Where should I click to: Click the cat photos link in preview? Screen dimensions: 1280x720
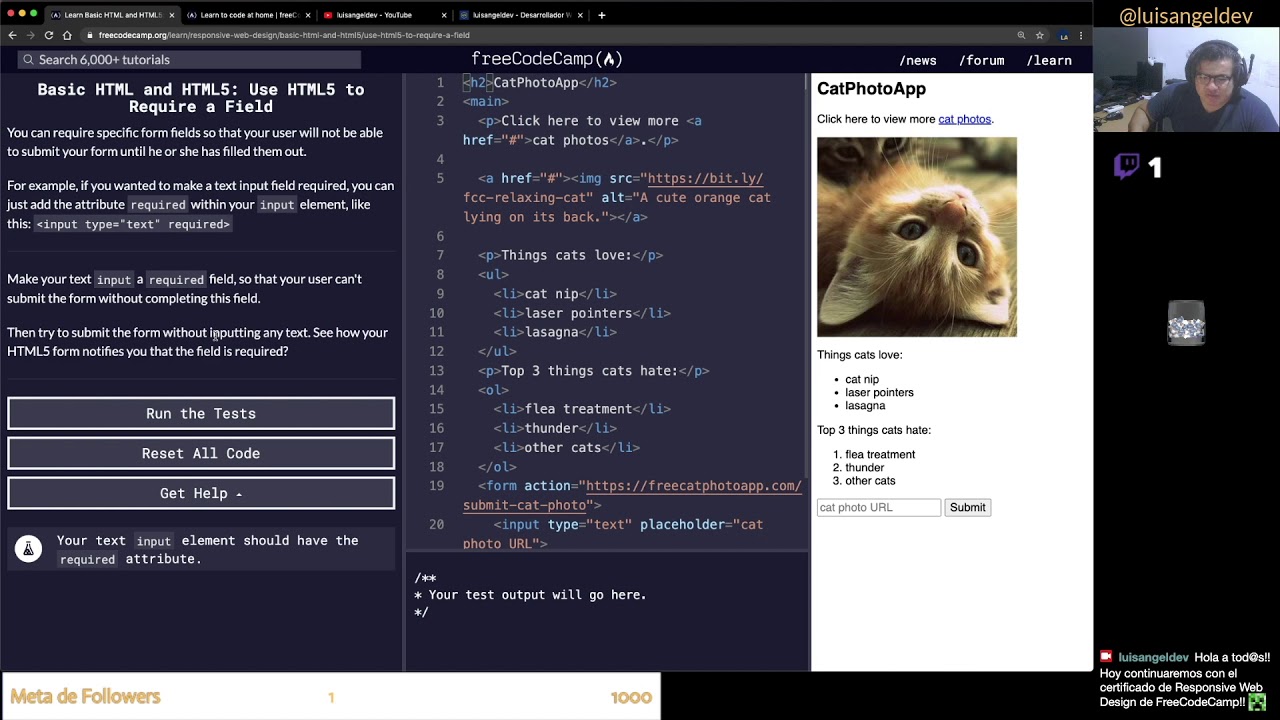pos(964,119)
